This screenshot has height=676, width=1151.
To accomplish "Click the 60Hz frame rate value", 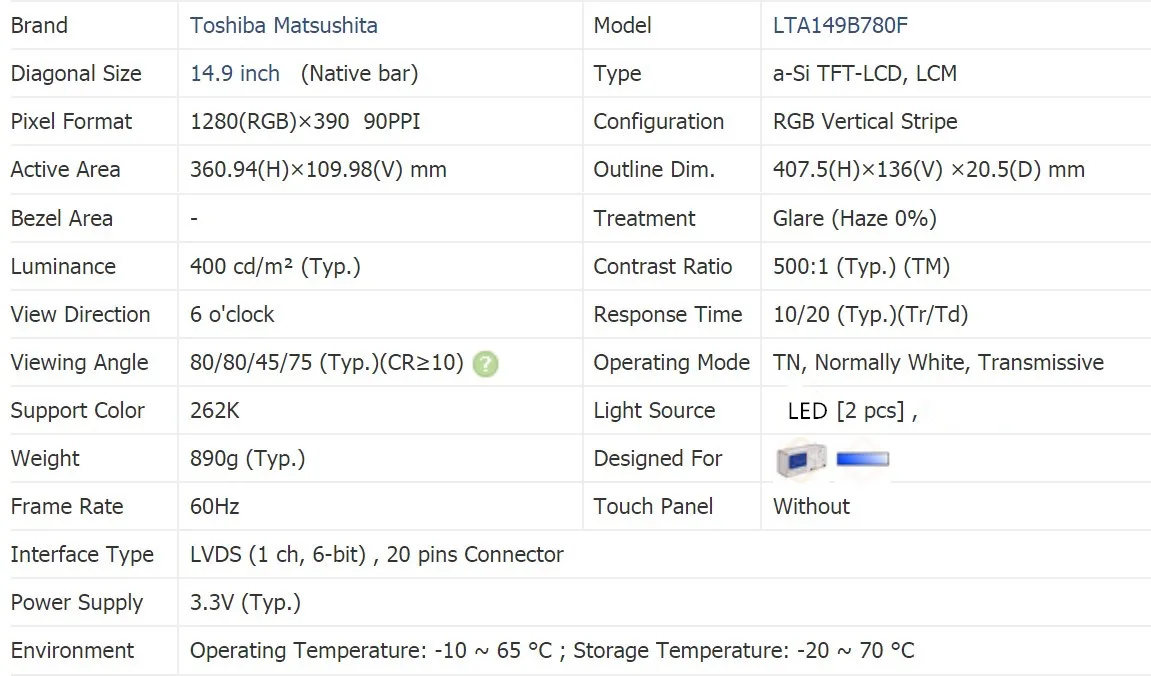I will (x=214, y=506).
